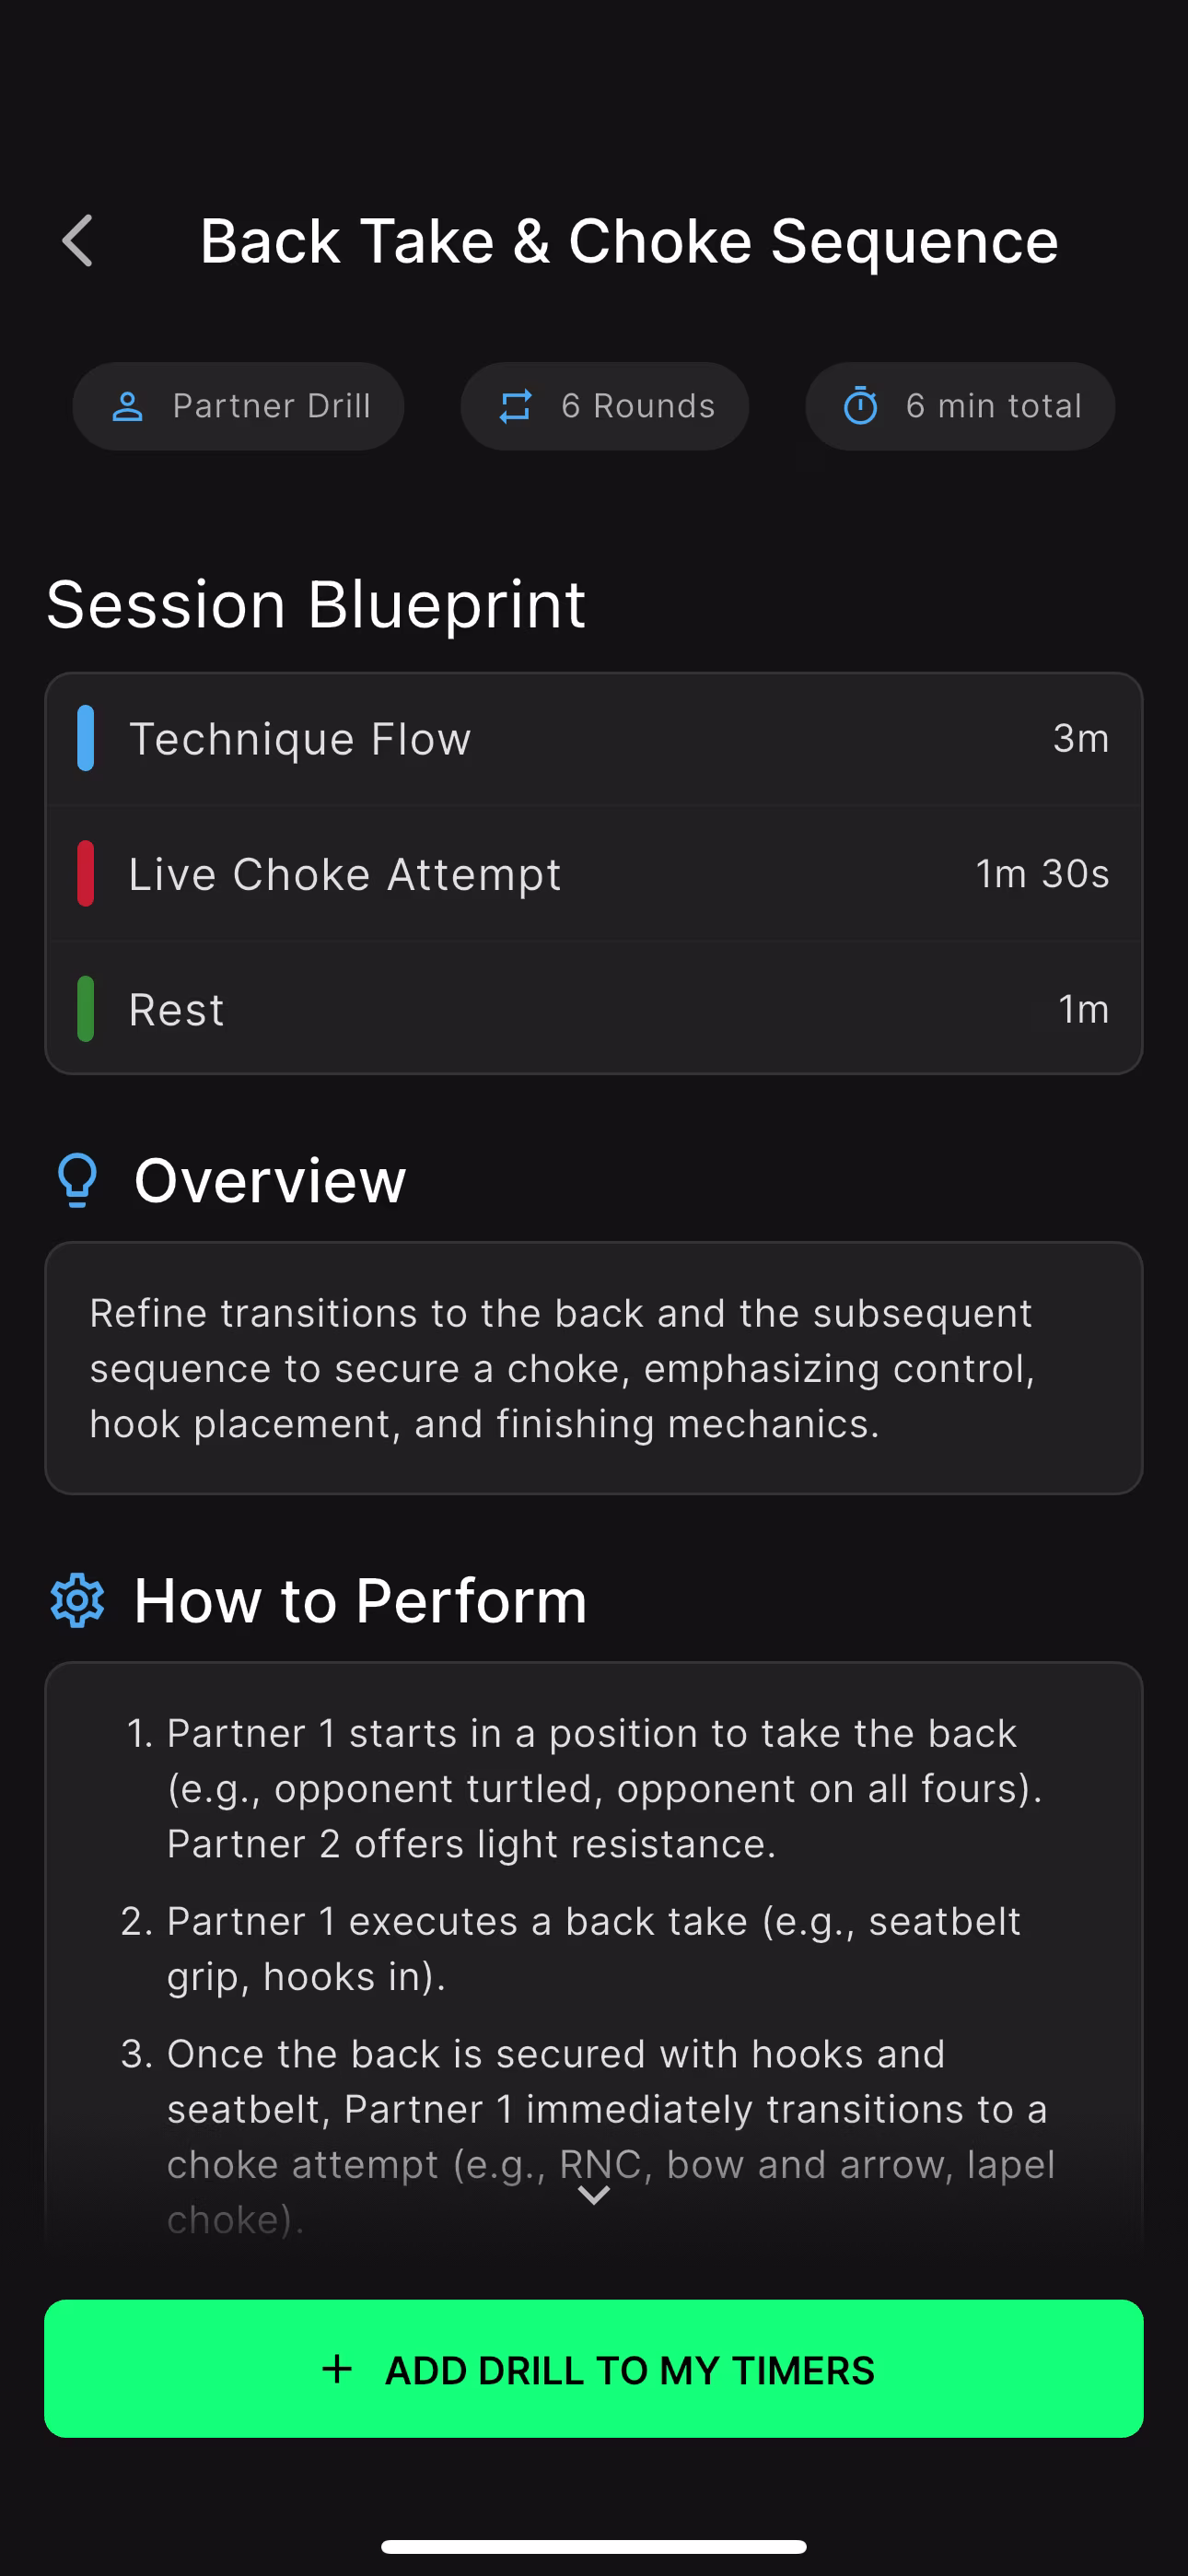The image size is (1188, 2576).
Task: Tap the Session Blueprint heading
Action: tap(316, 605)
